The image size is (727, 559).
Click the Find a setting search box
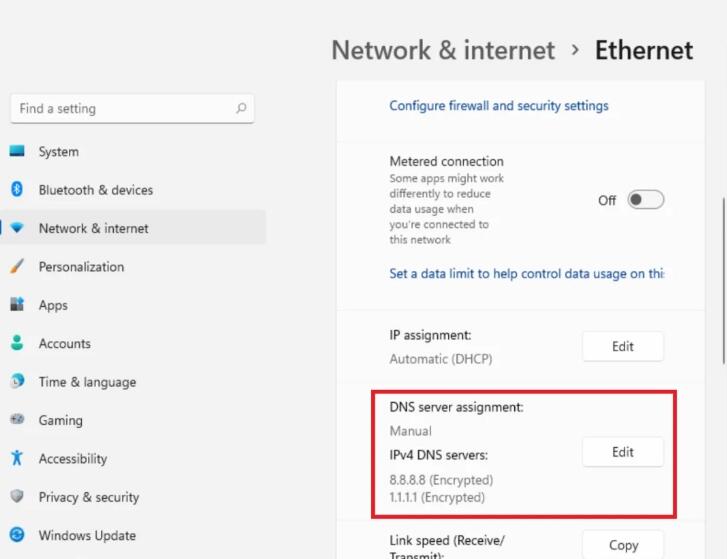click(x=132, y=109)
